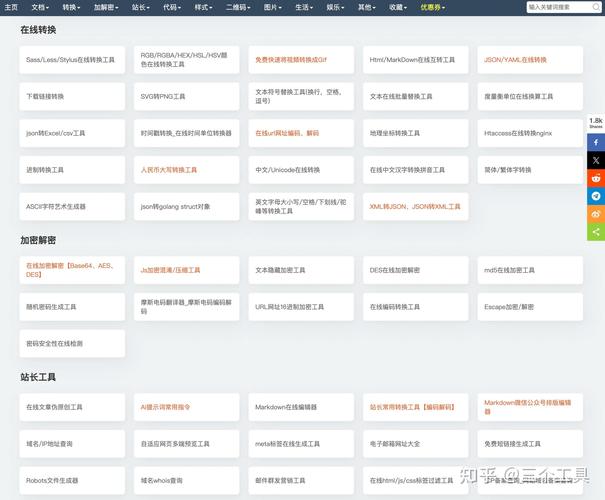Expand the 站长 dropdown menu
This screenshot has height=500, width=605.
(x=141, y=7)
